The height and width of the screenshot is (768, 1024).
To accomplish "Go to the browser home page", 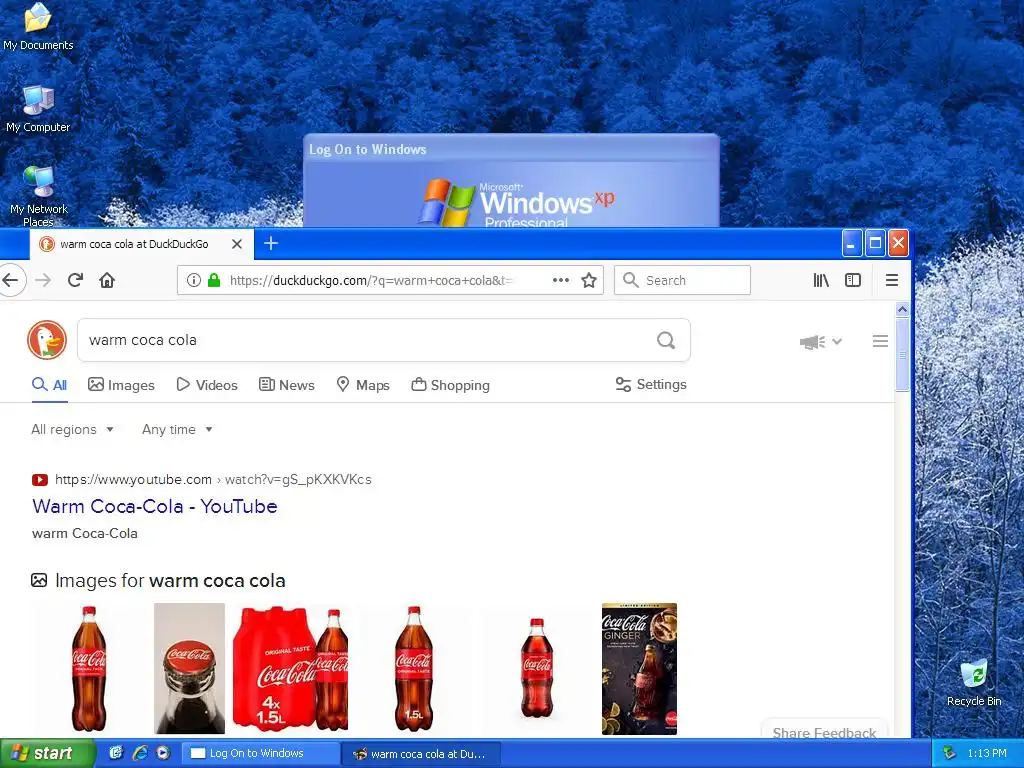I will [x=107, y=280].
